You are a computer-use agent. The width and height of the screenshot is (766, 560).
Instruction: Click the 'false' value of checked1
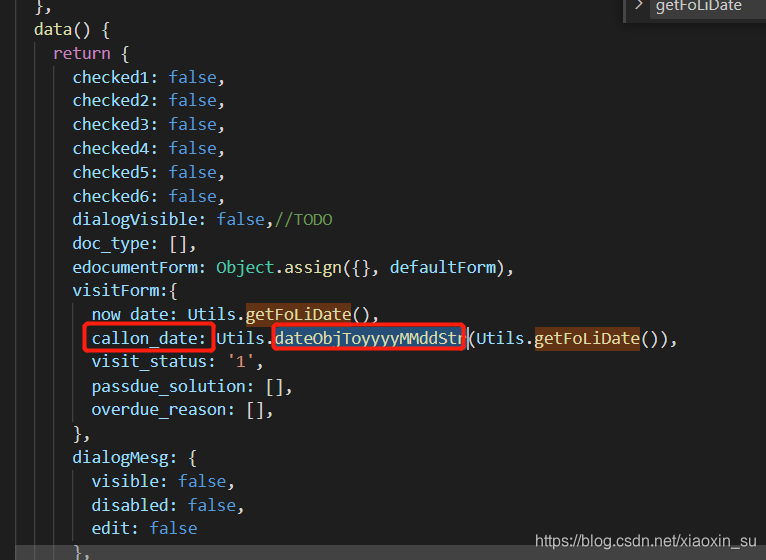(x=192, y=77)
